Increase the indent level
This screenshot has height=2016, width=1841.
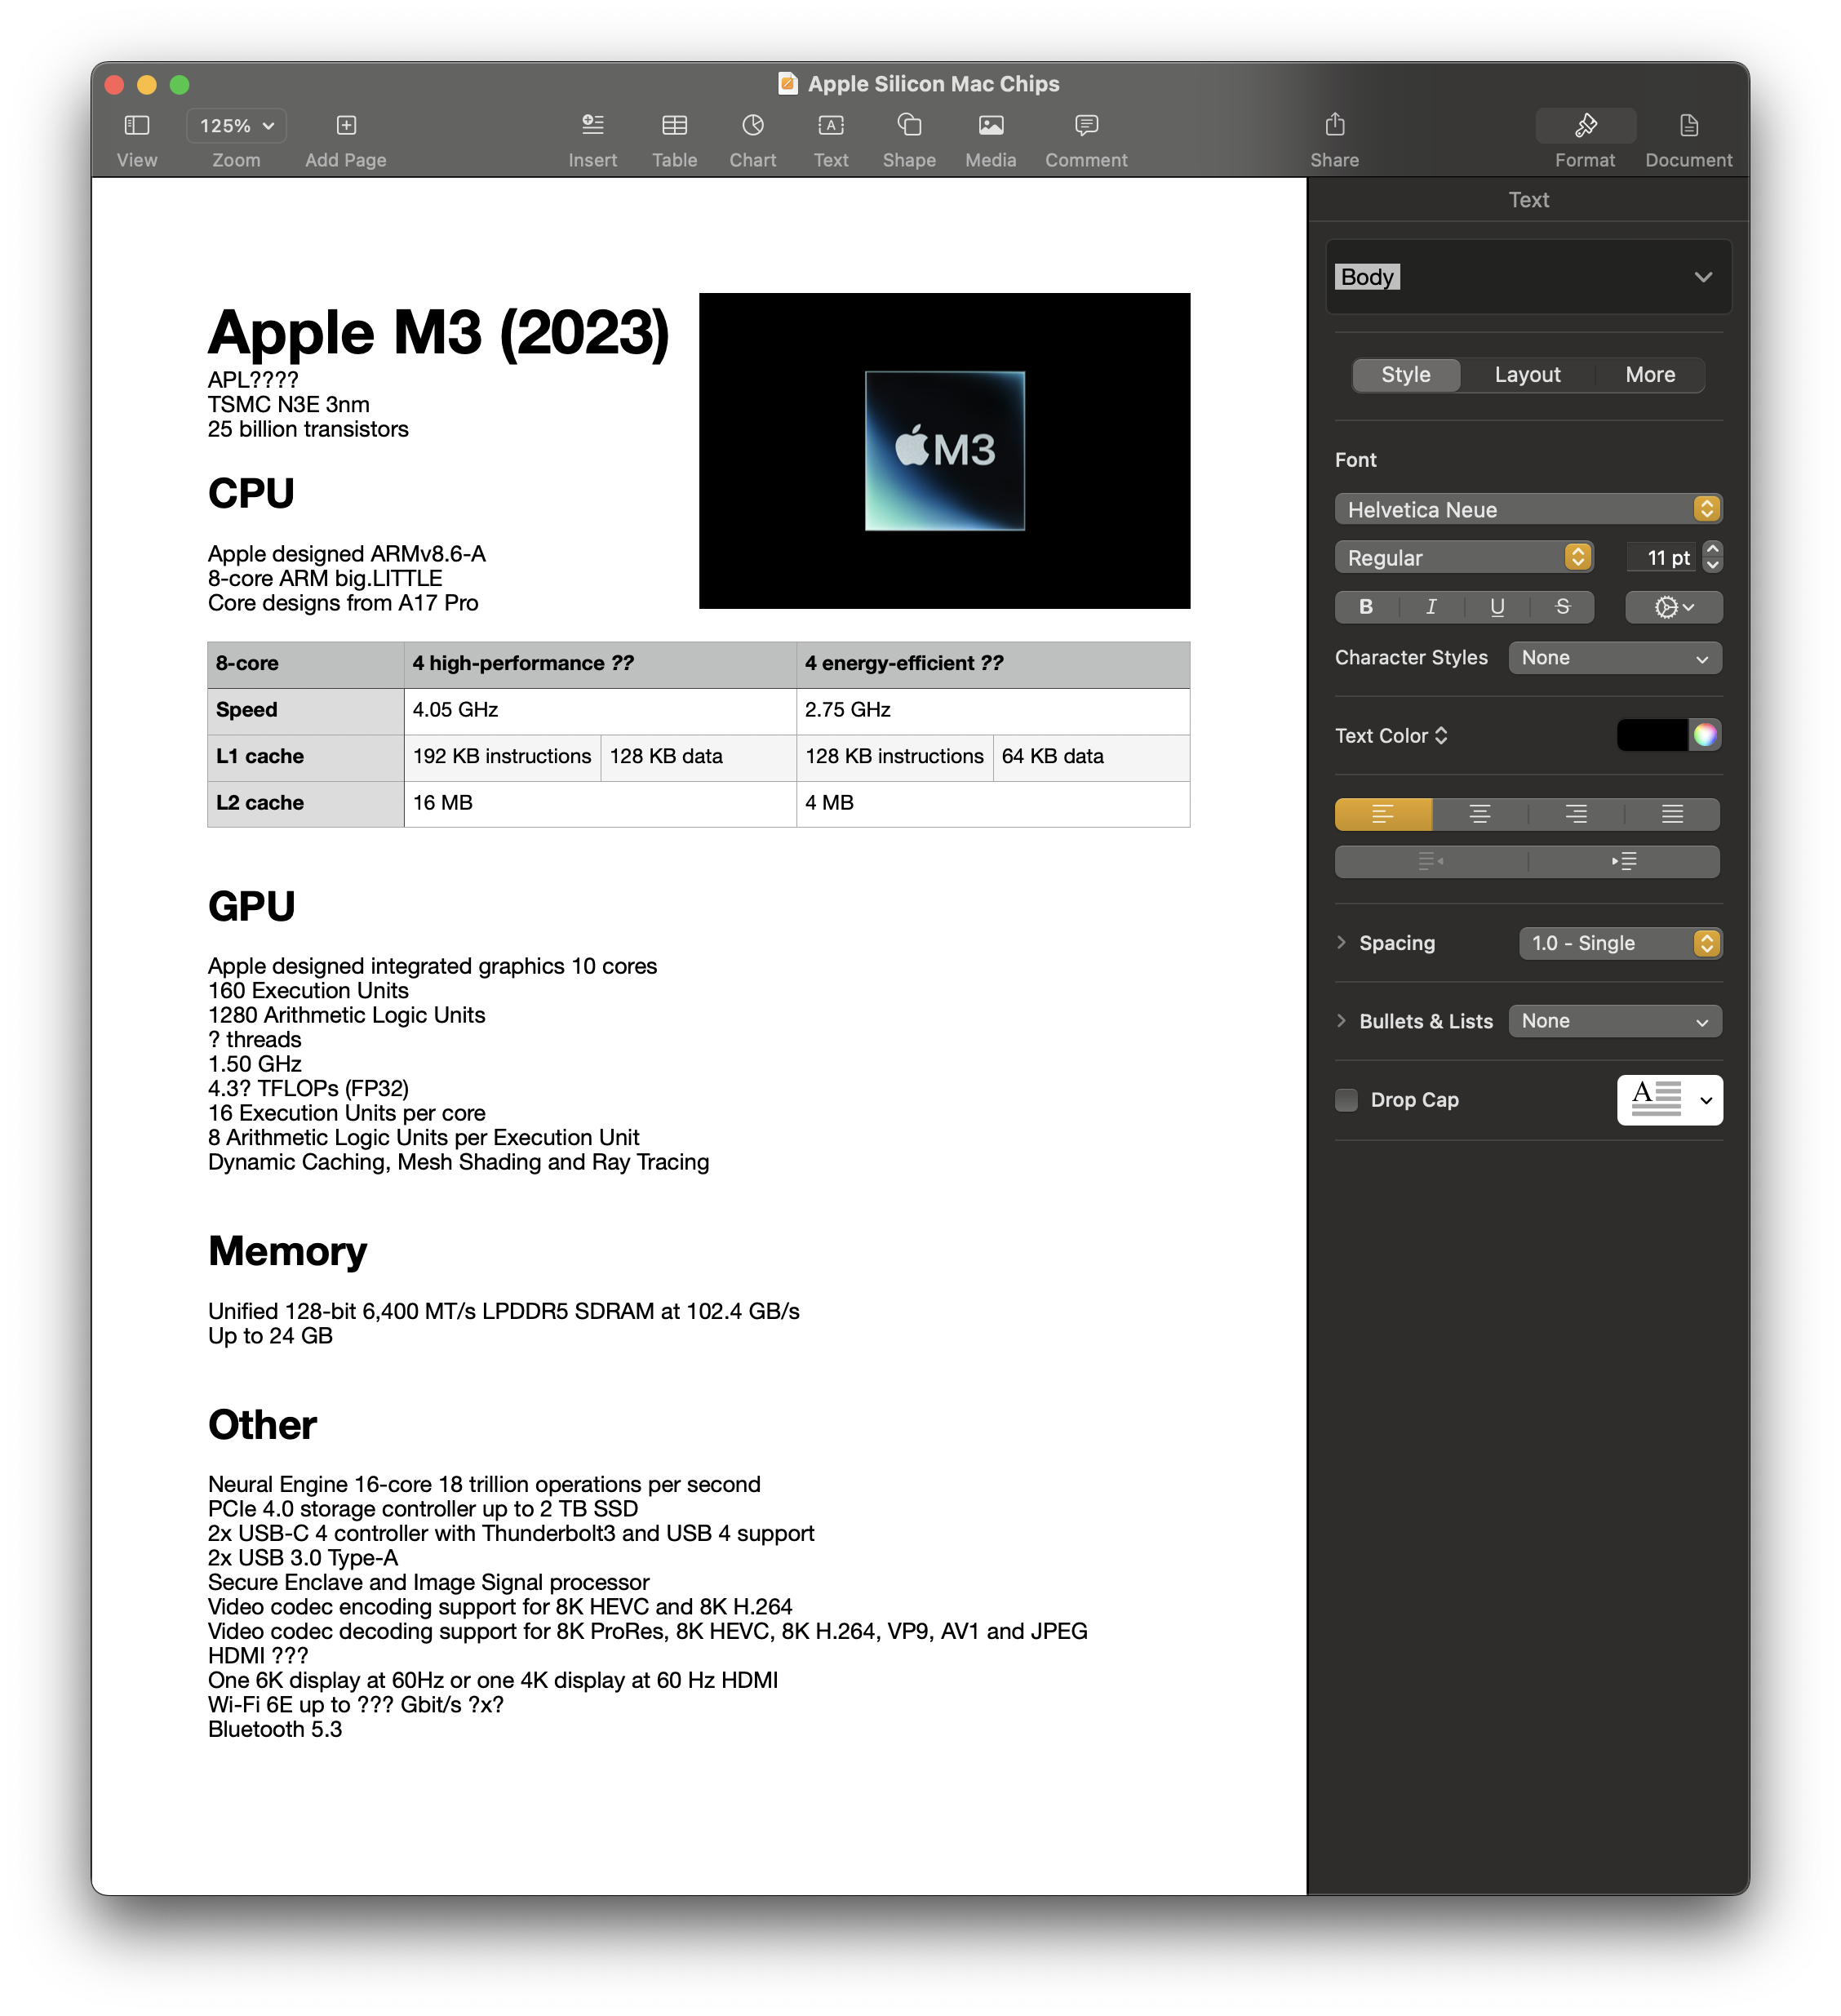point(1624,862)
